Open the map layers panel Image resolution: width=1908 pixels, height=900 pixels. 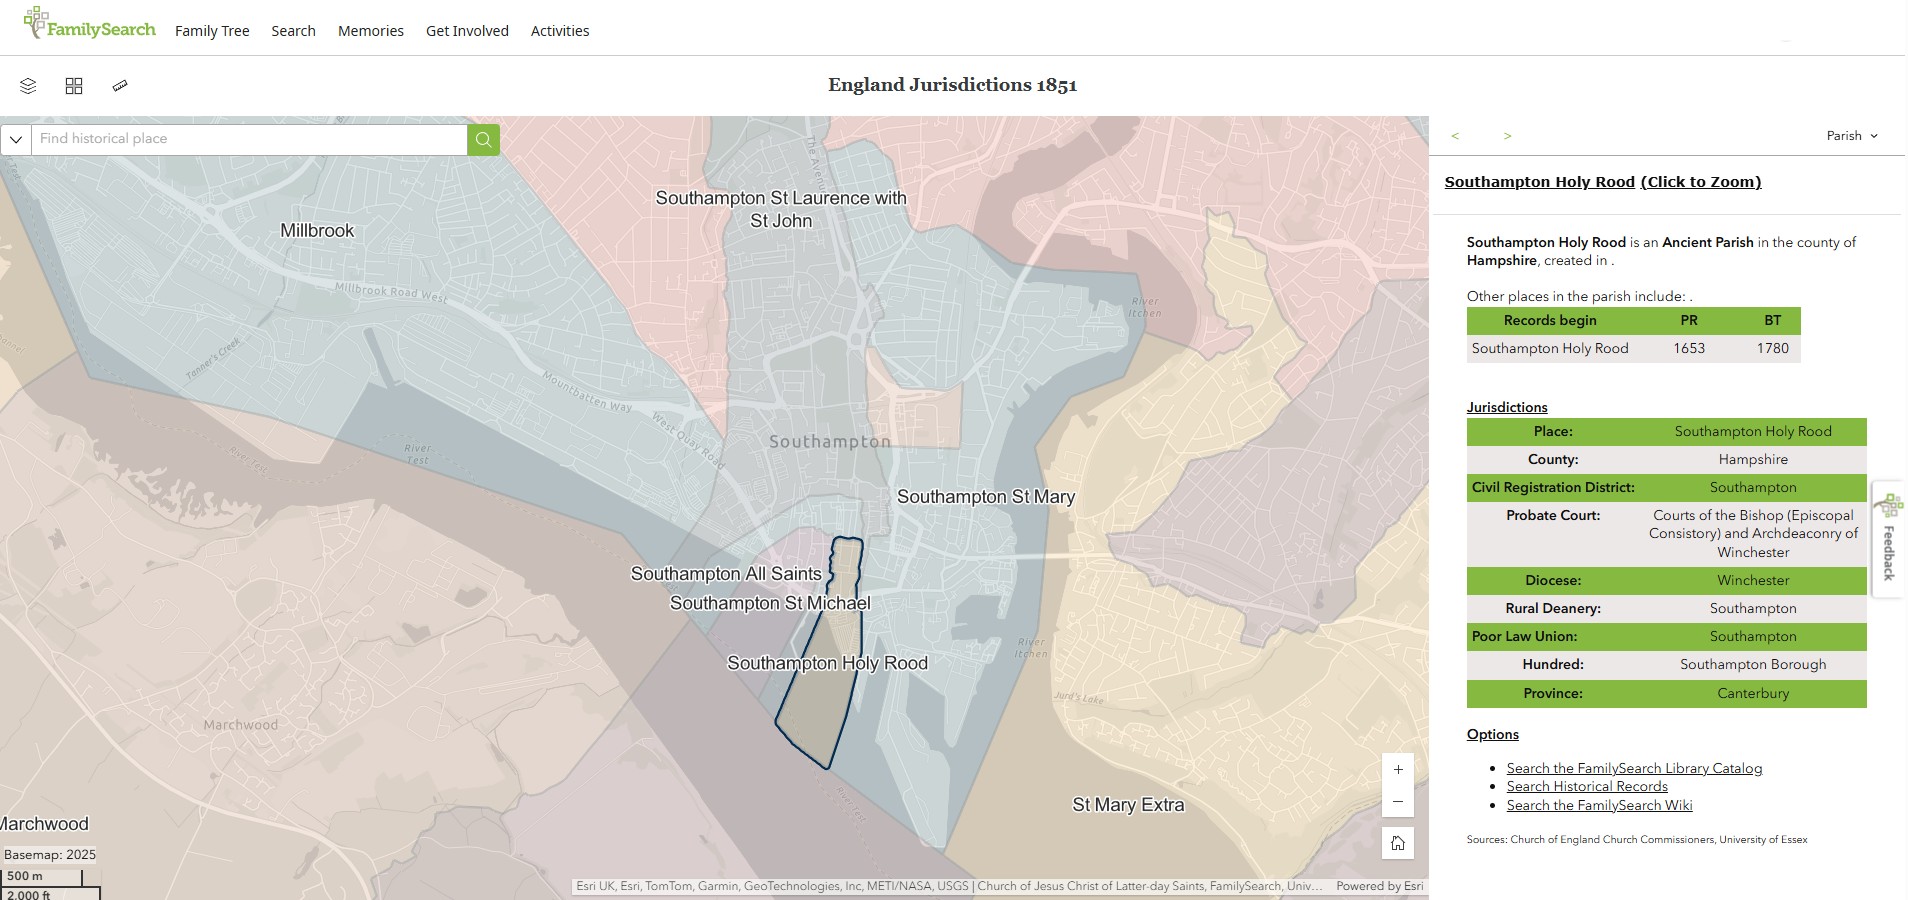point(27,86)
